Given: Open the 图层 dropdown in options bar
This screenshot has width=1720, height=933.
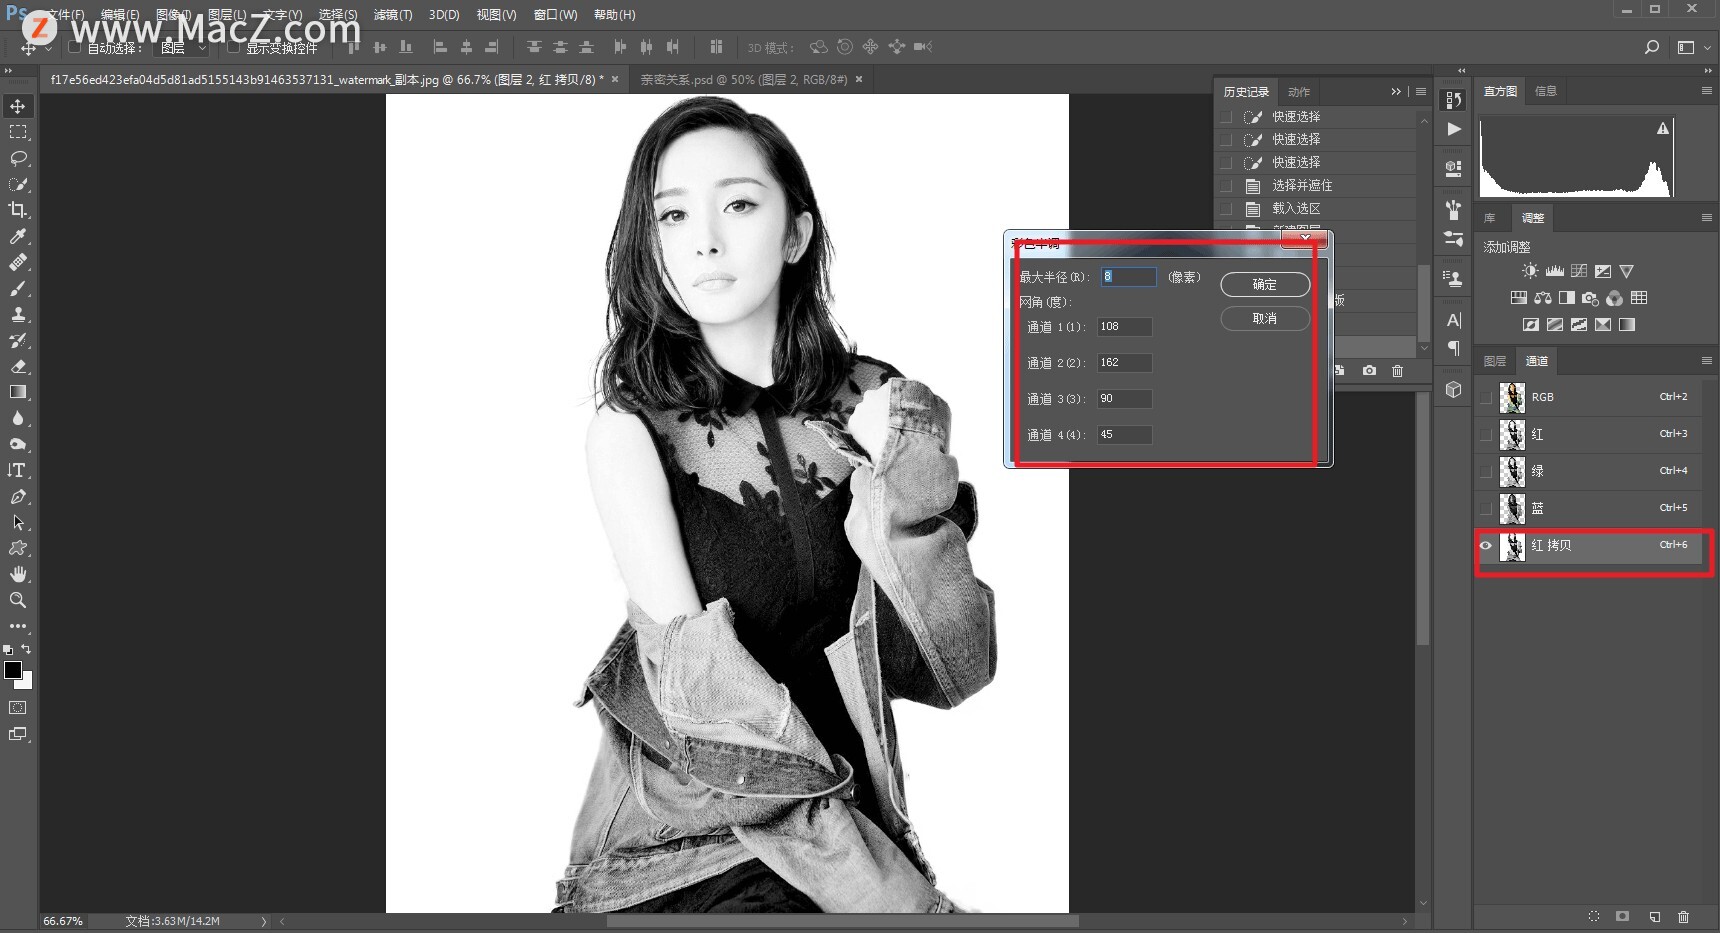Looking at the screenshot, I should (182, 47).
